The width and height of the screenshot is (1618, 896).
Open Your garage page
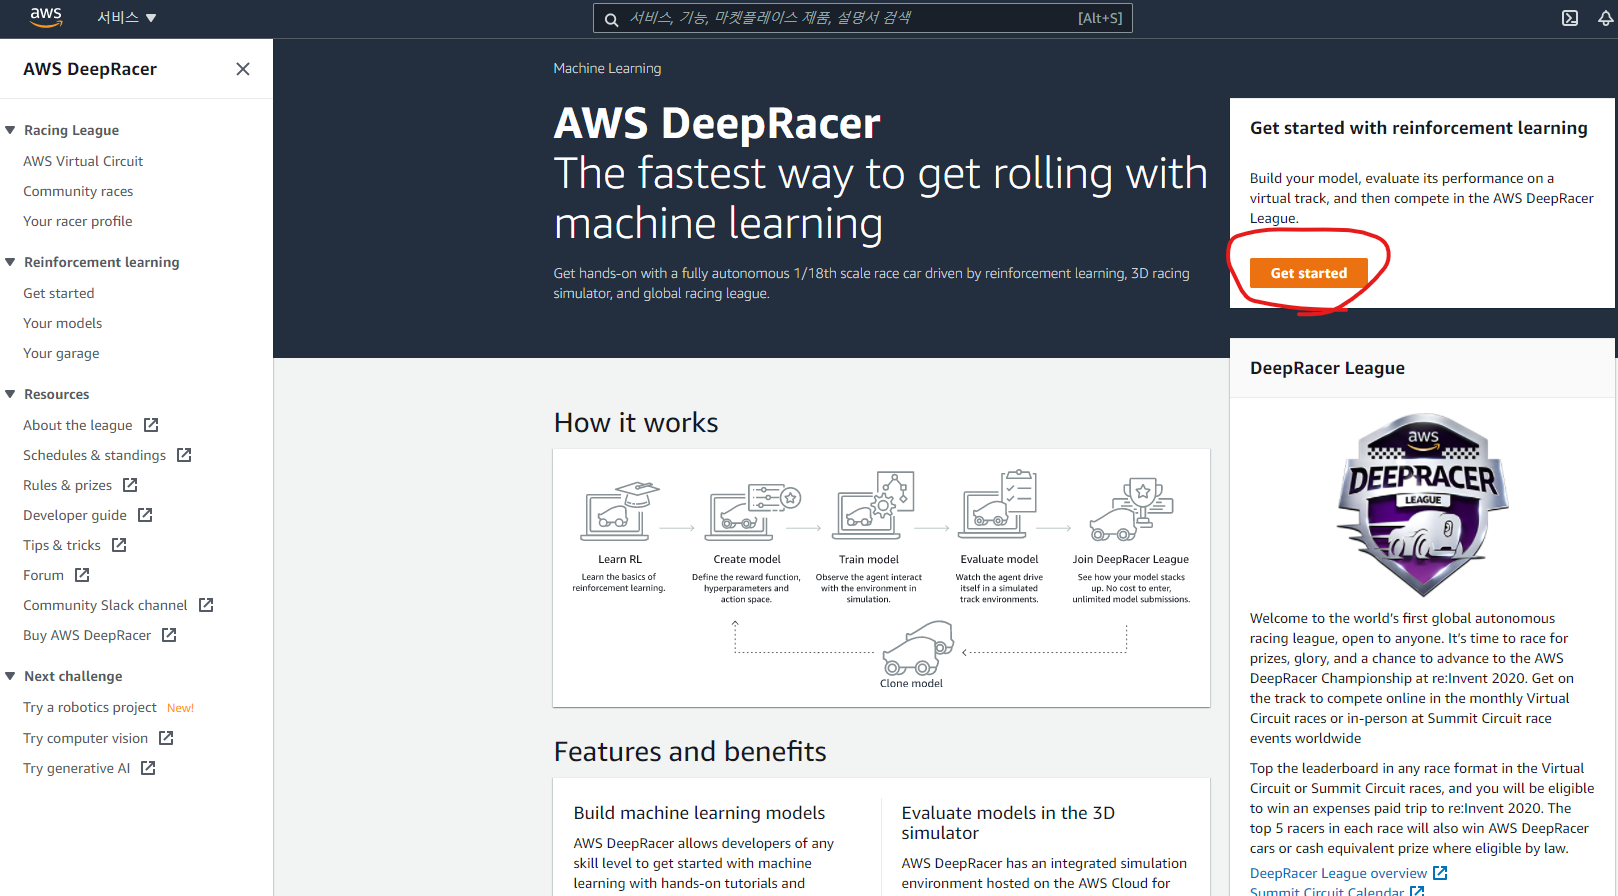pyautogui.click(x=61, y=353)
